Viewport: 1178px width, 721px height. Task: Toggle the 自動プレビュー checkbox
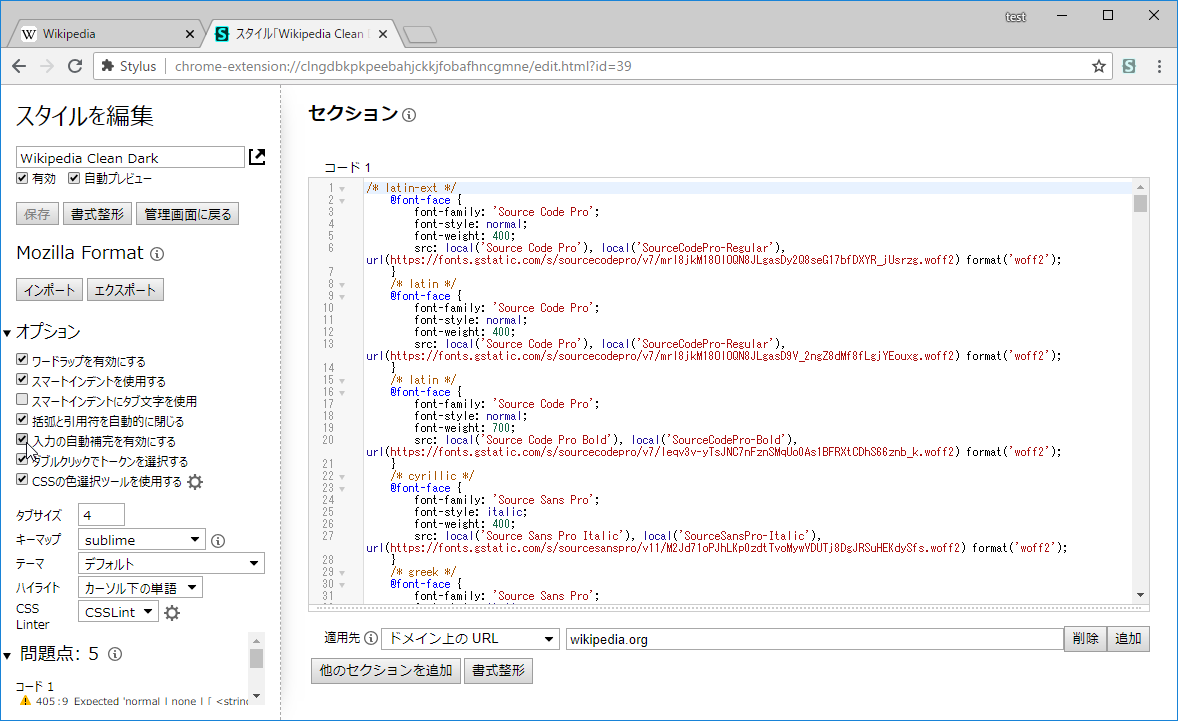(74, 178)
